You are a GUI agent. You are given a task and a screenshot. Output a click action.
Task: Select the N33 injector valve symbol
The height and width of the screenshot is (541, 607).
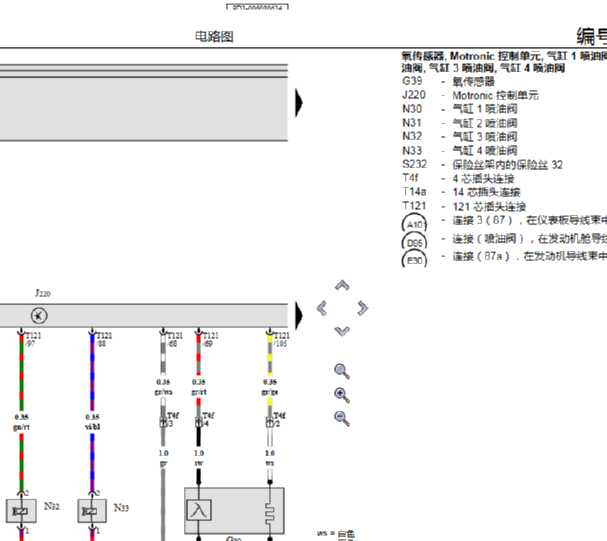click(x=92, y=511)
